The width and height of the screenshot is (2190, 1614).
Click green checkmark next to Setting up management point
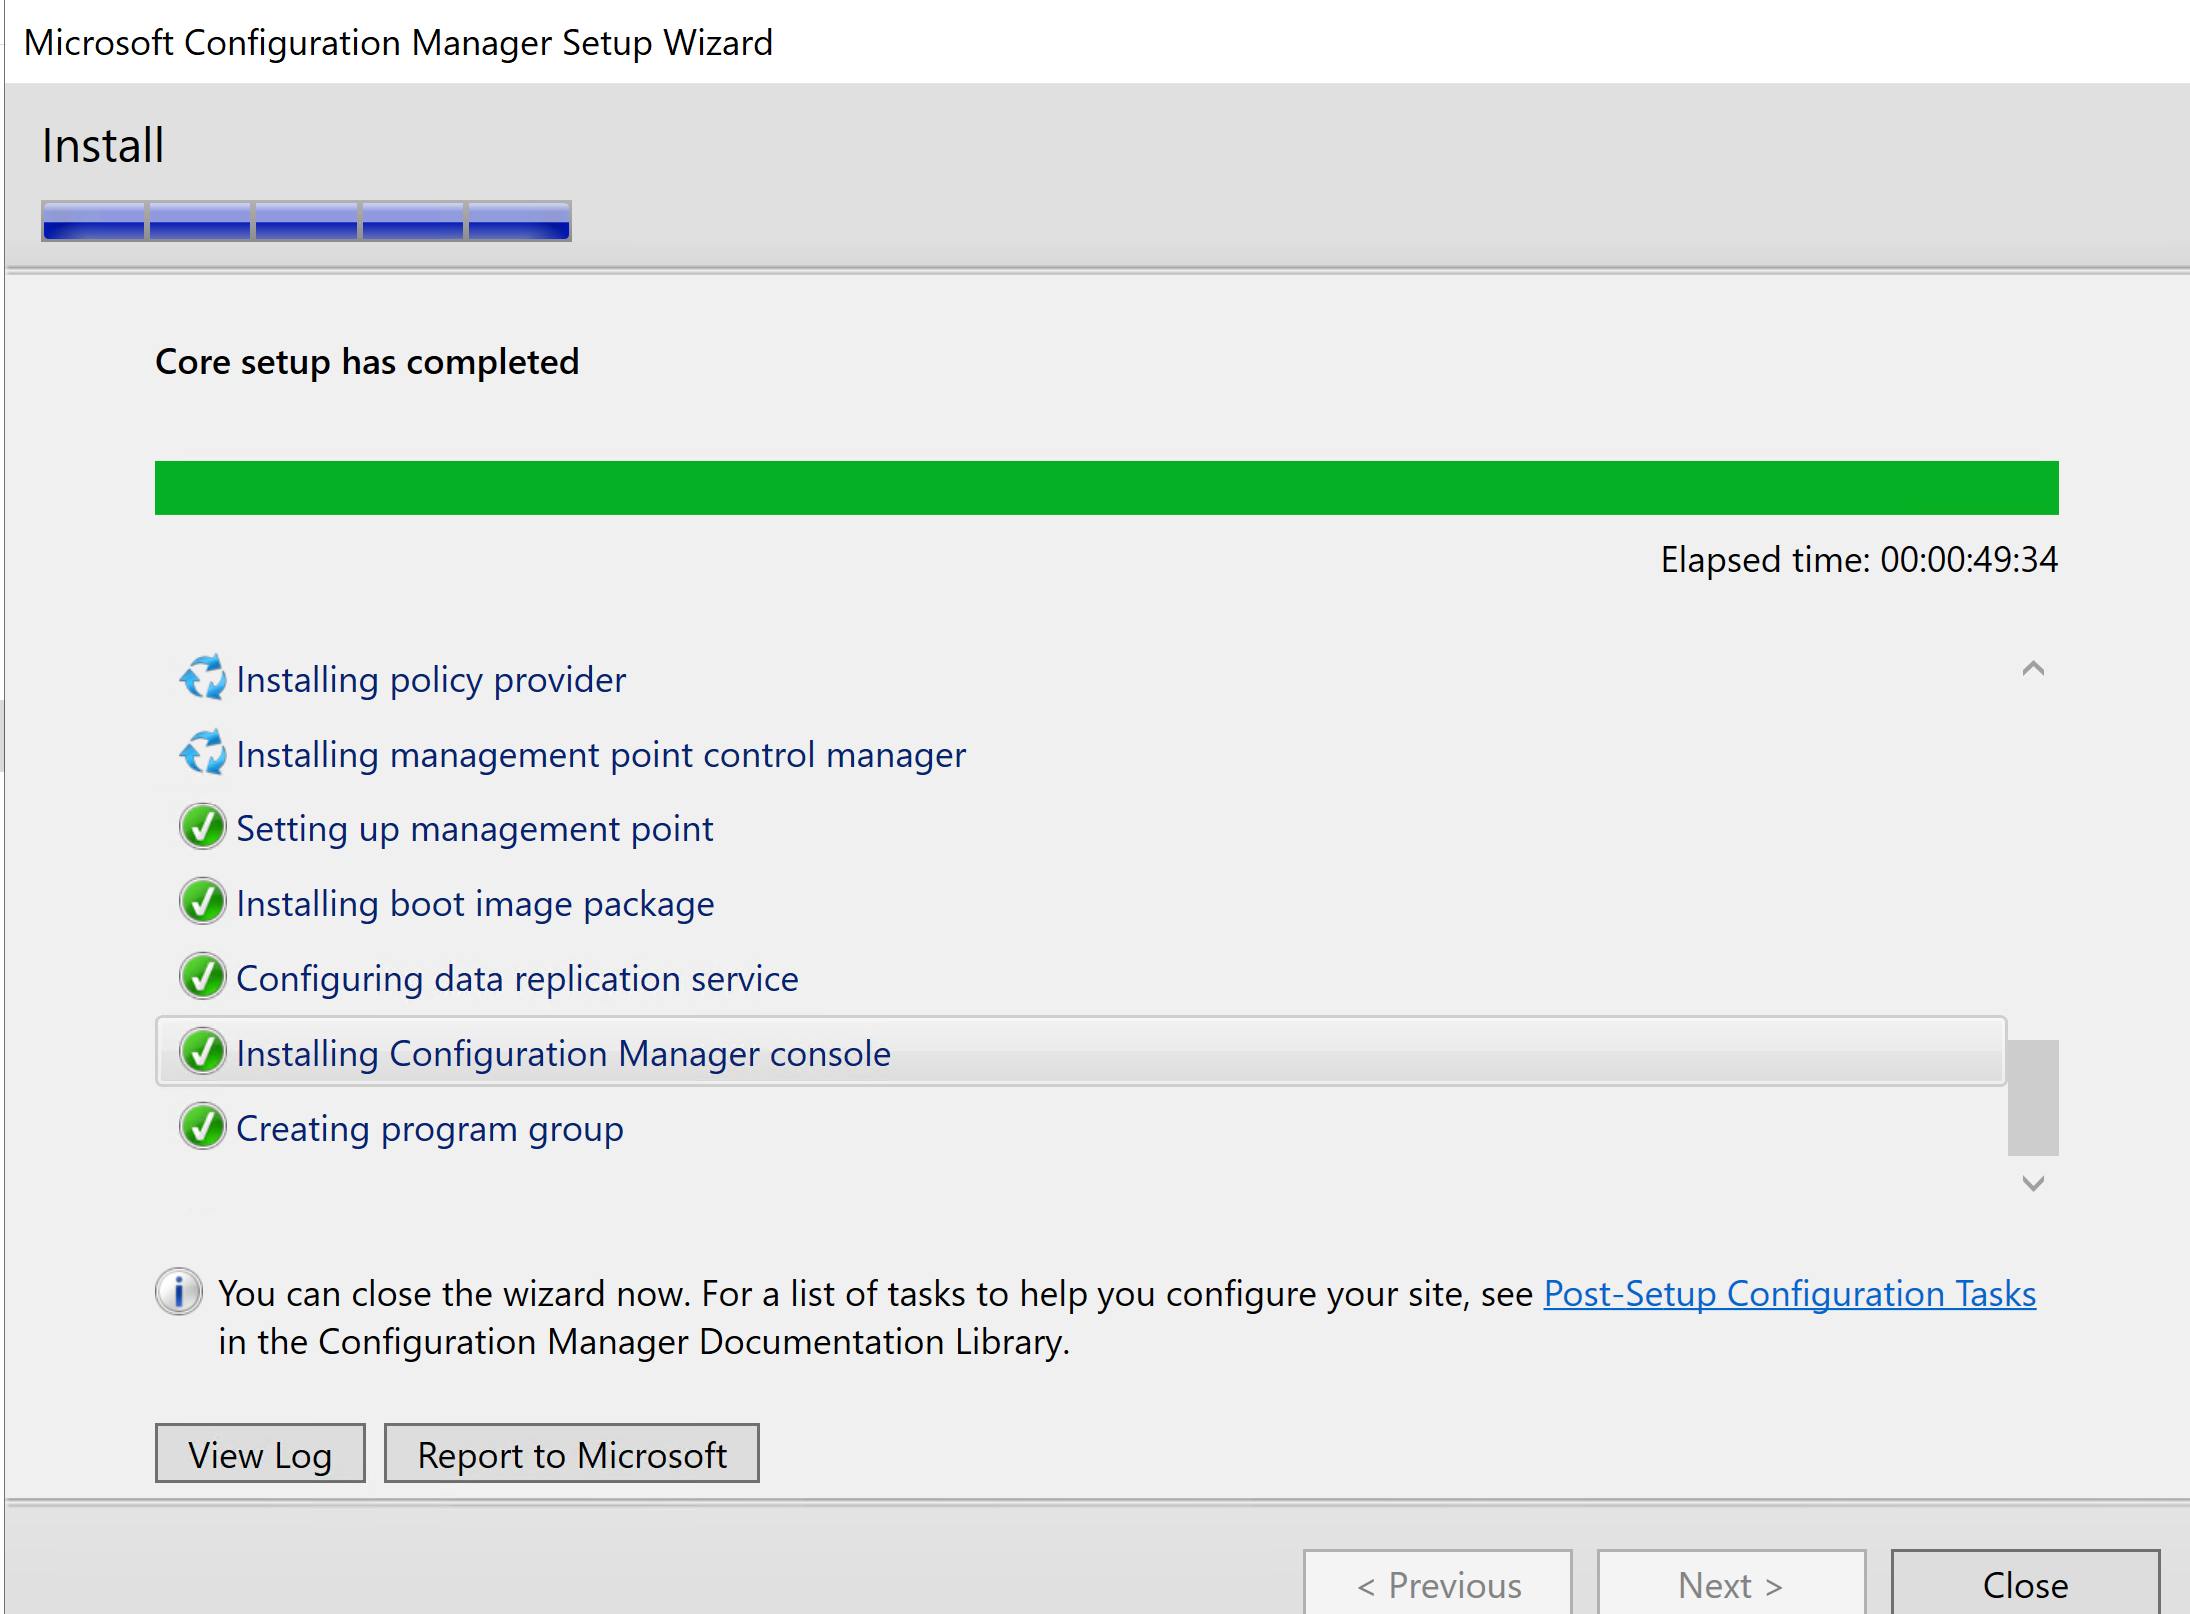pos(203,828)
